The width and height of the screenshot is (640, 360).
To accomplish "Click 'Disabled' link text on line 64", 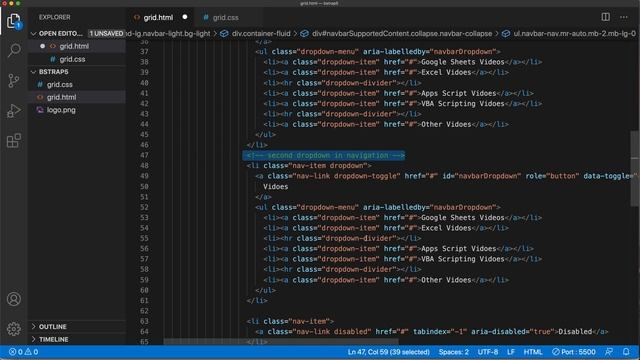I will click(x=575, y=331).
